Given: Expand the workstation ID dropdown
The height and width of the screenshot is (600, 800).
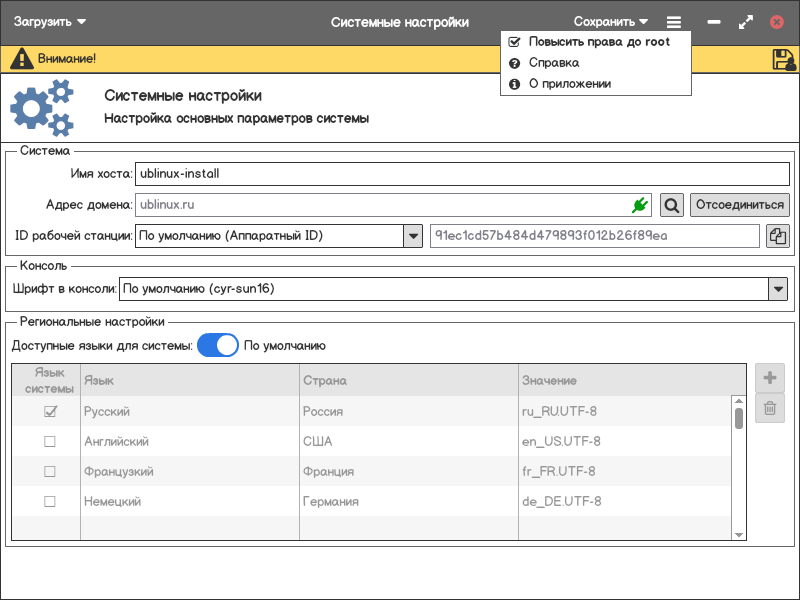Looking at the screenshot, I should [412, 236].
